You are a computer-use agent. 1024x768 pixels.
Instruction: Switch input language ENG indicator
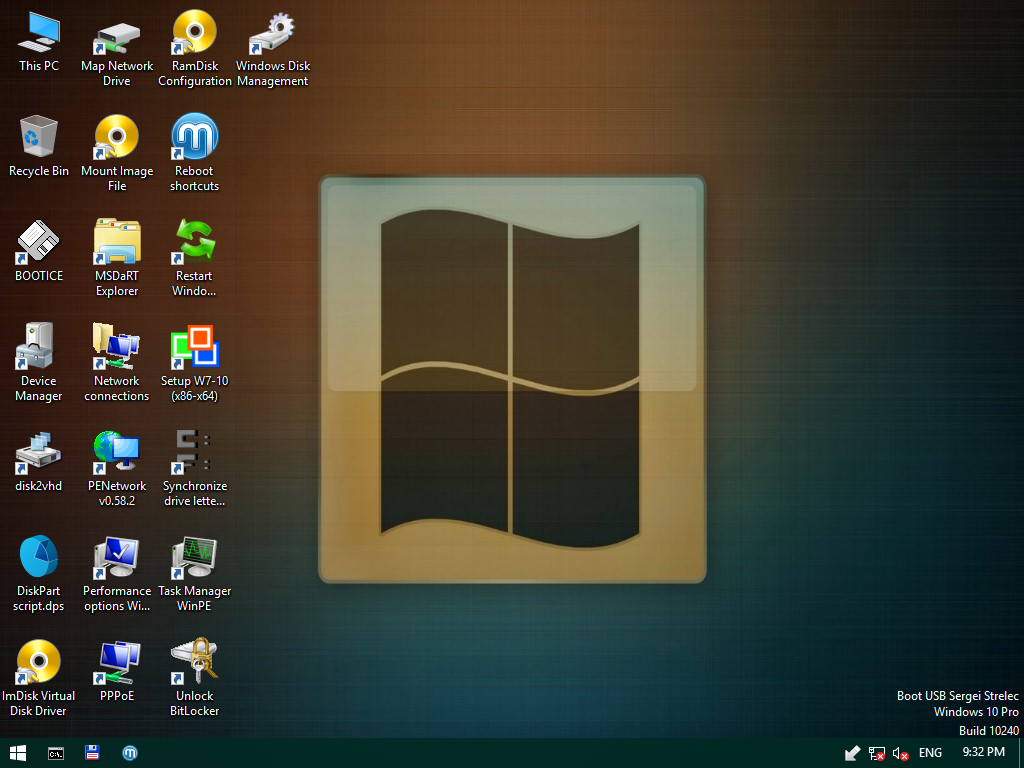click(930, 753)
